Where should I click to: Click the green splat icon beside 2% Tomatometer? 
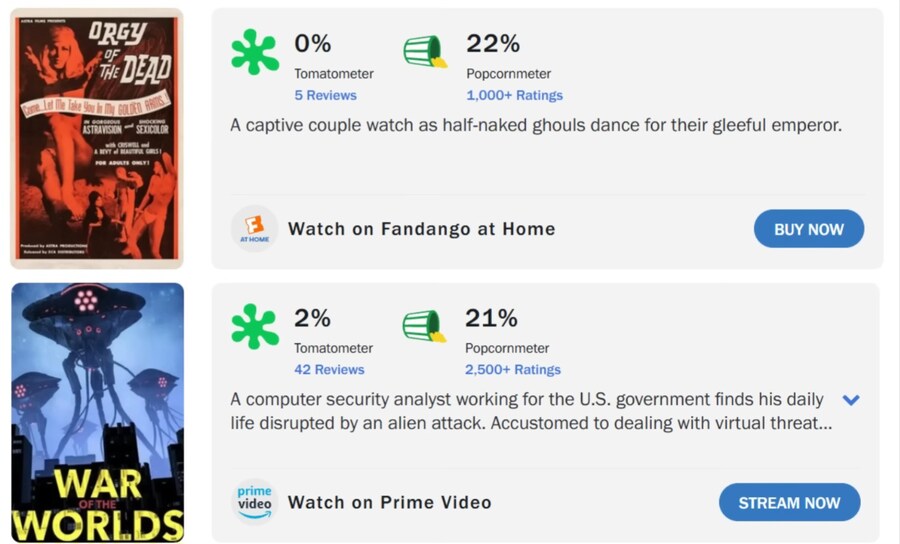[x=255, y=327]
